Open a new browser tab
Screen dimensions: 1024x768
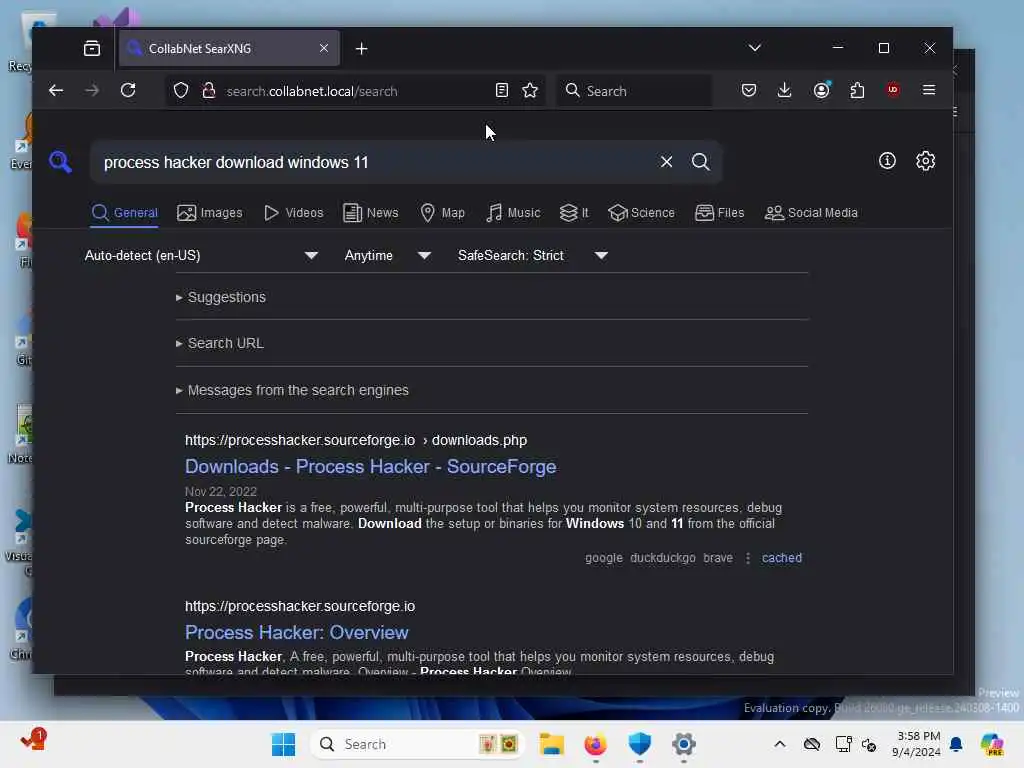pyautogui.click(x=361, y=48)
